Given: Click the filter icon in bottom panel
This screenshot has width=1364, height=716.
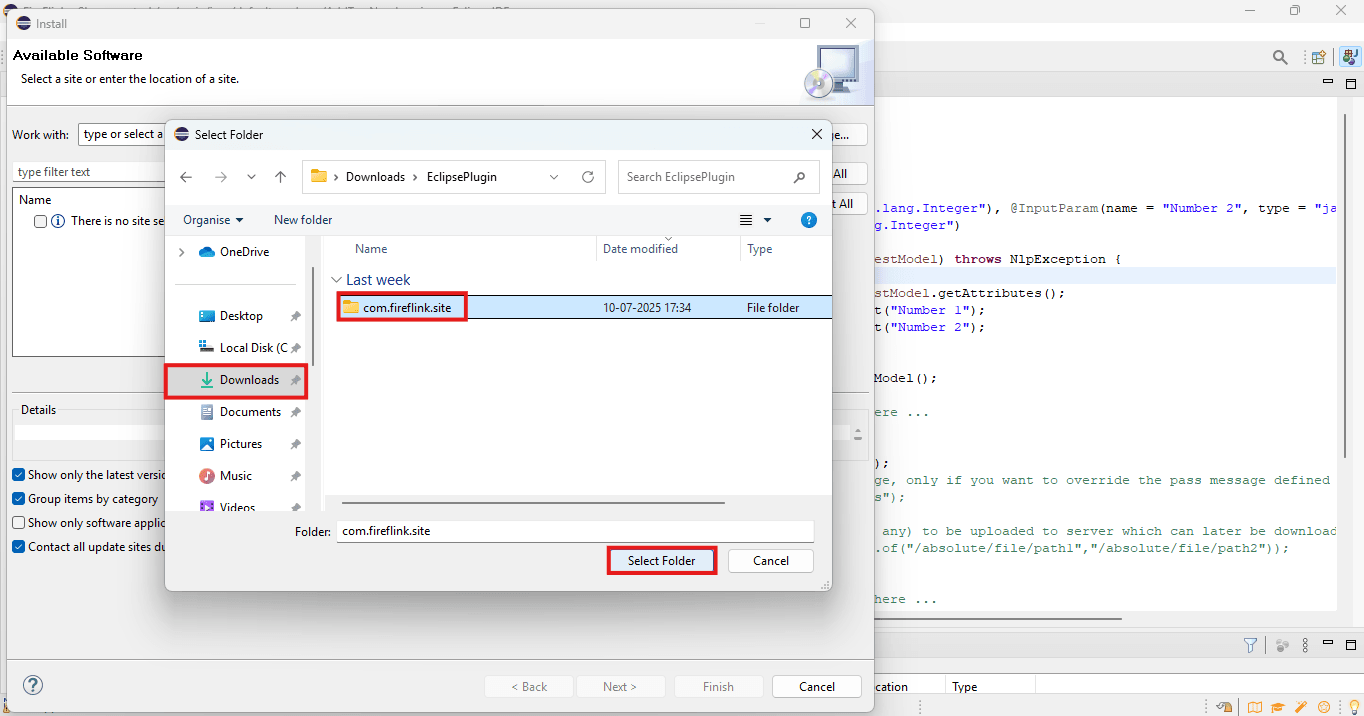Looking at the screenshot, I should tap(1250, 646).
